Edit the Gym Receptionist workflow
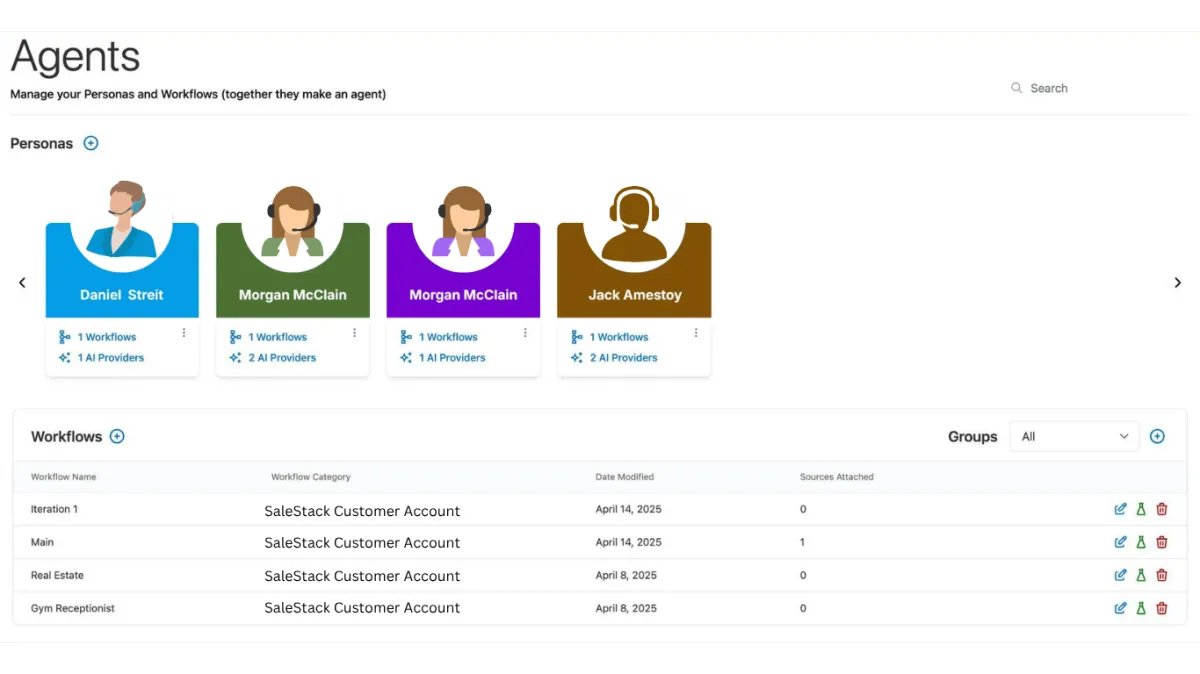The height and width of the screenshot is (674, 1200). (x=1120, y=608)
